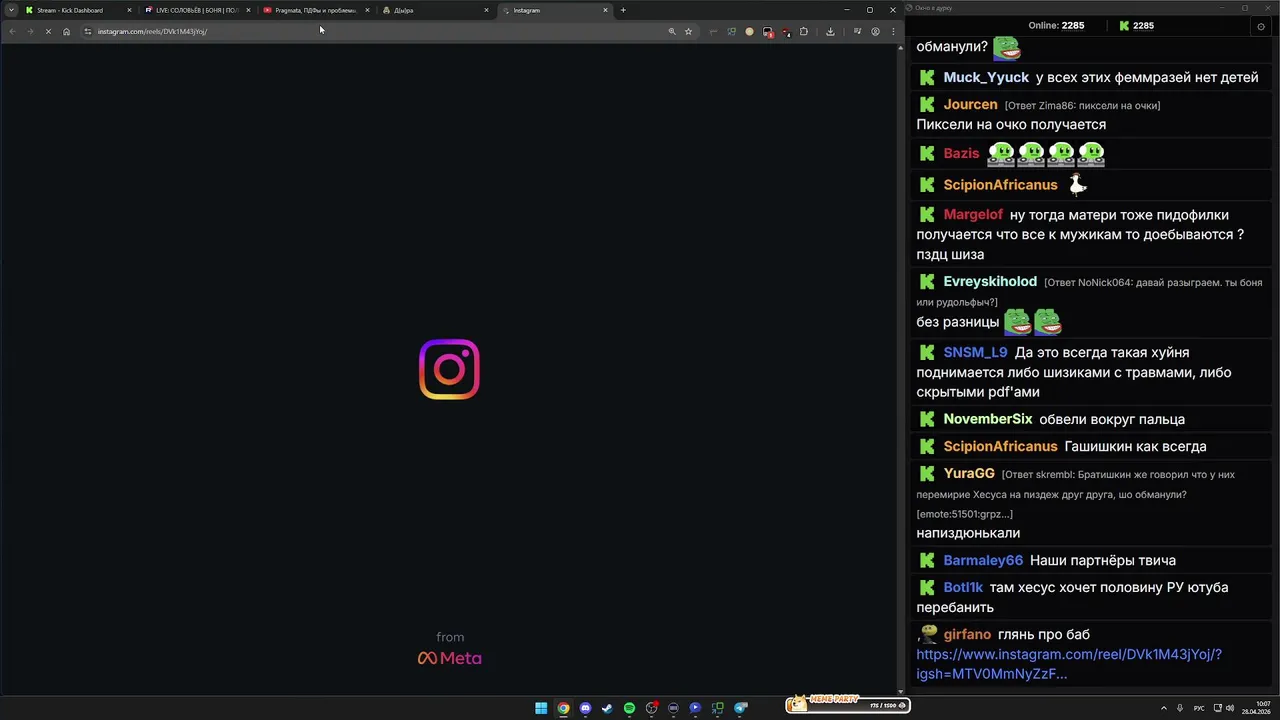Viewport: 1280px width, 720px height.
Task: Open Steam from the taskbar
Action: pos(607,708)
